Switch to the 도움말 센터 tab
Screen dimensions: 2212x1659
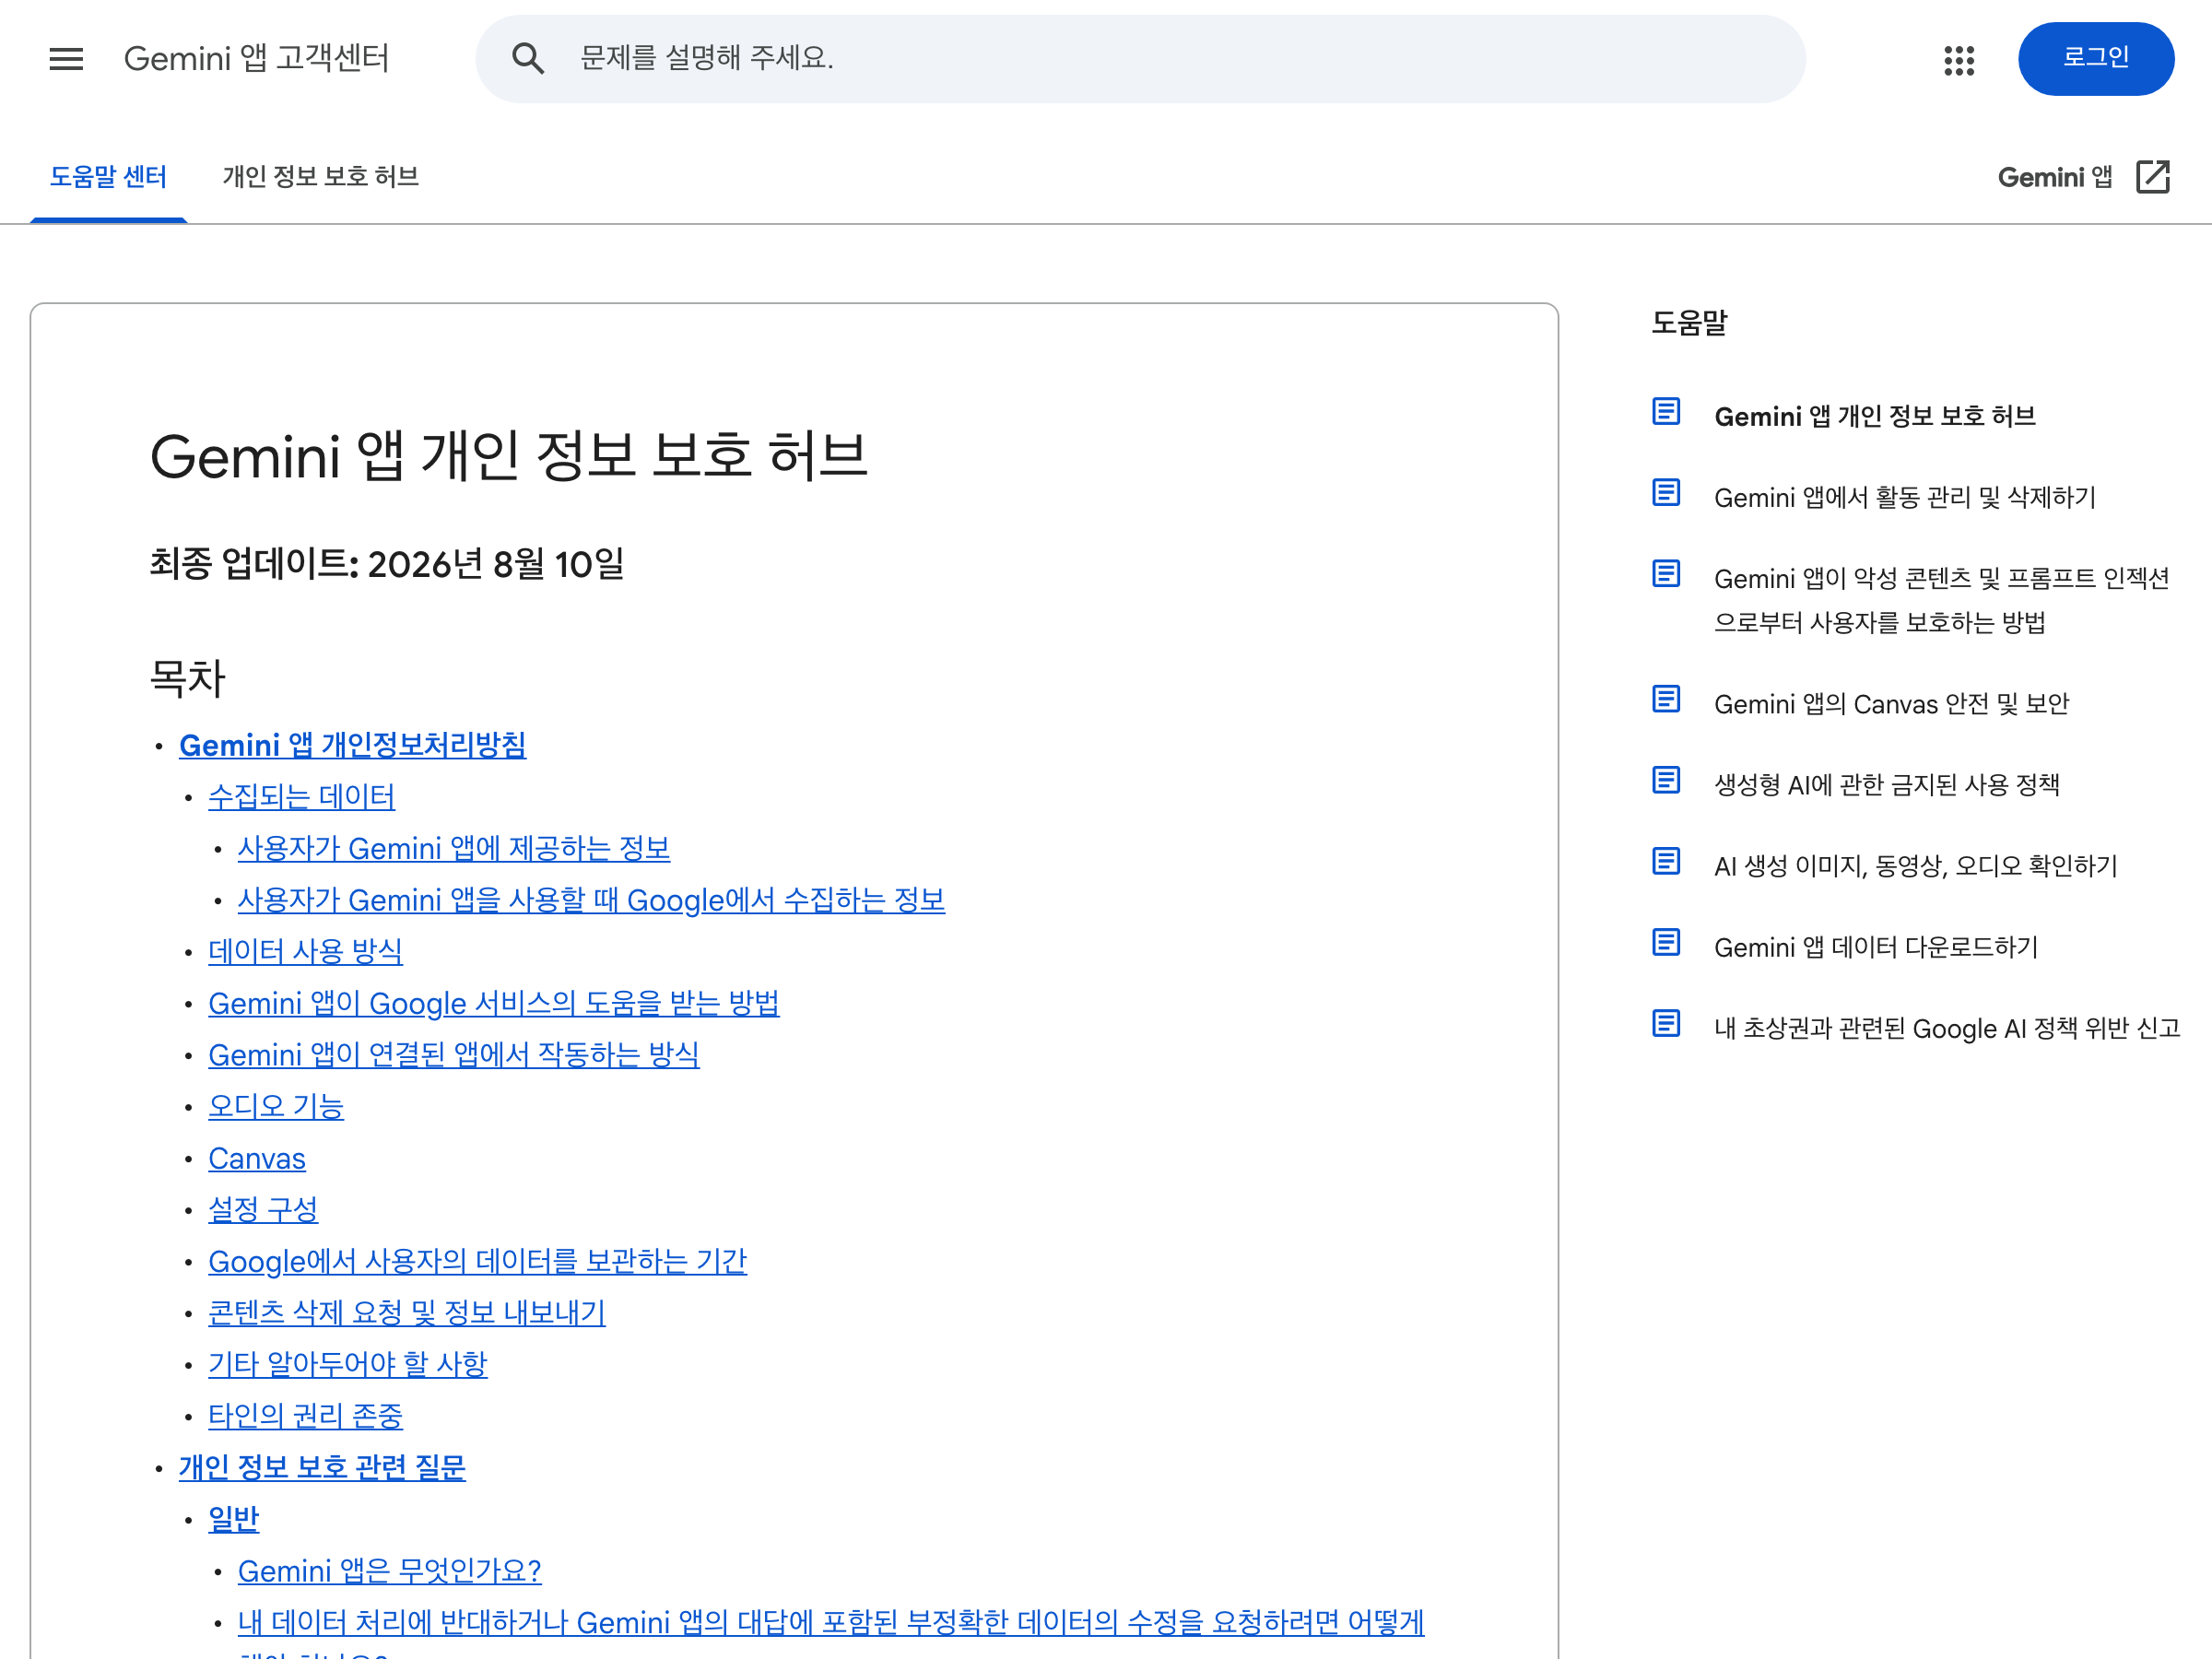point(108,177)
